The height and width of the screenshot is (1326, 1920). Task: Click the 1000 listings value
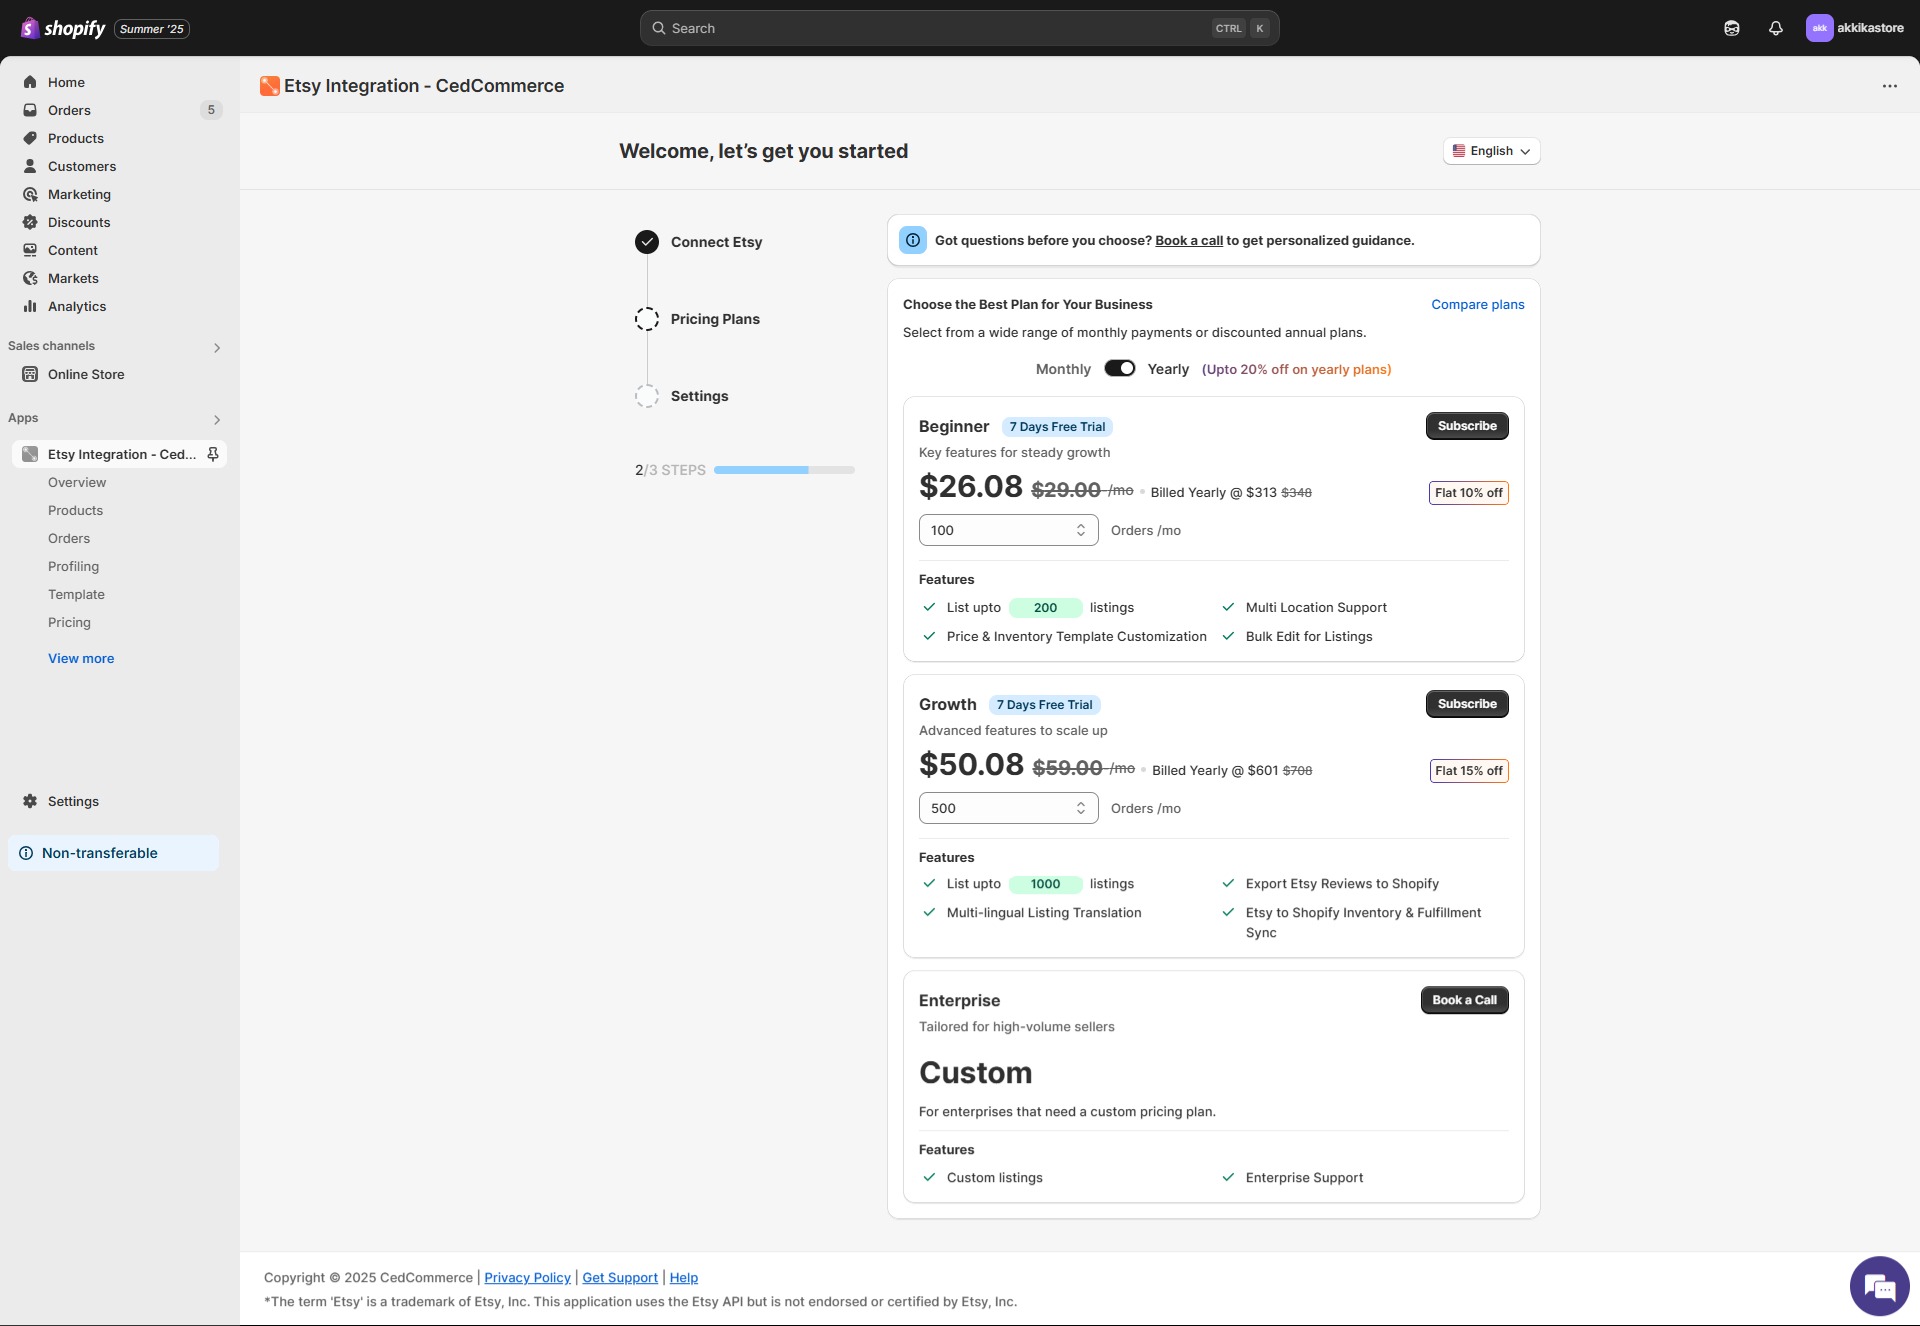pyautogui.click(x=1045, y=884)
